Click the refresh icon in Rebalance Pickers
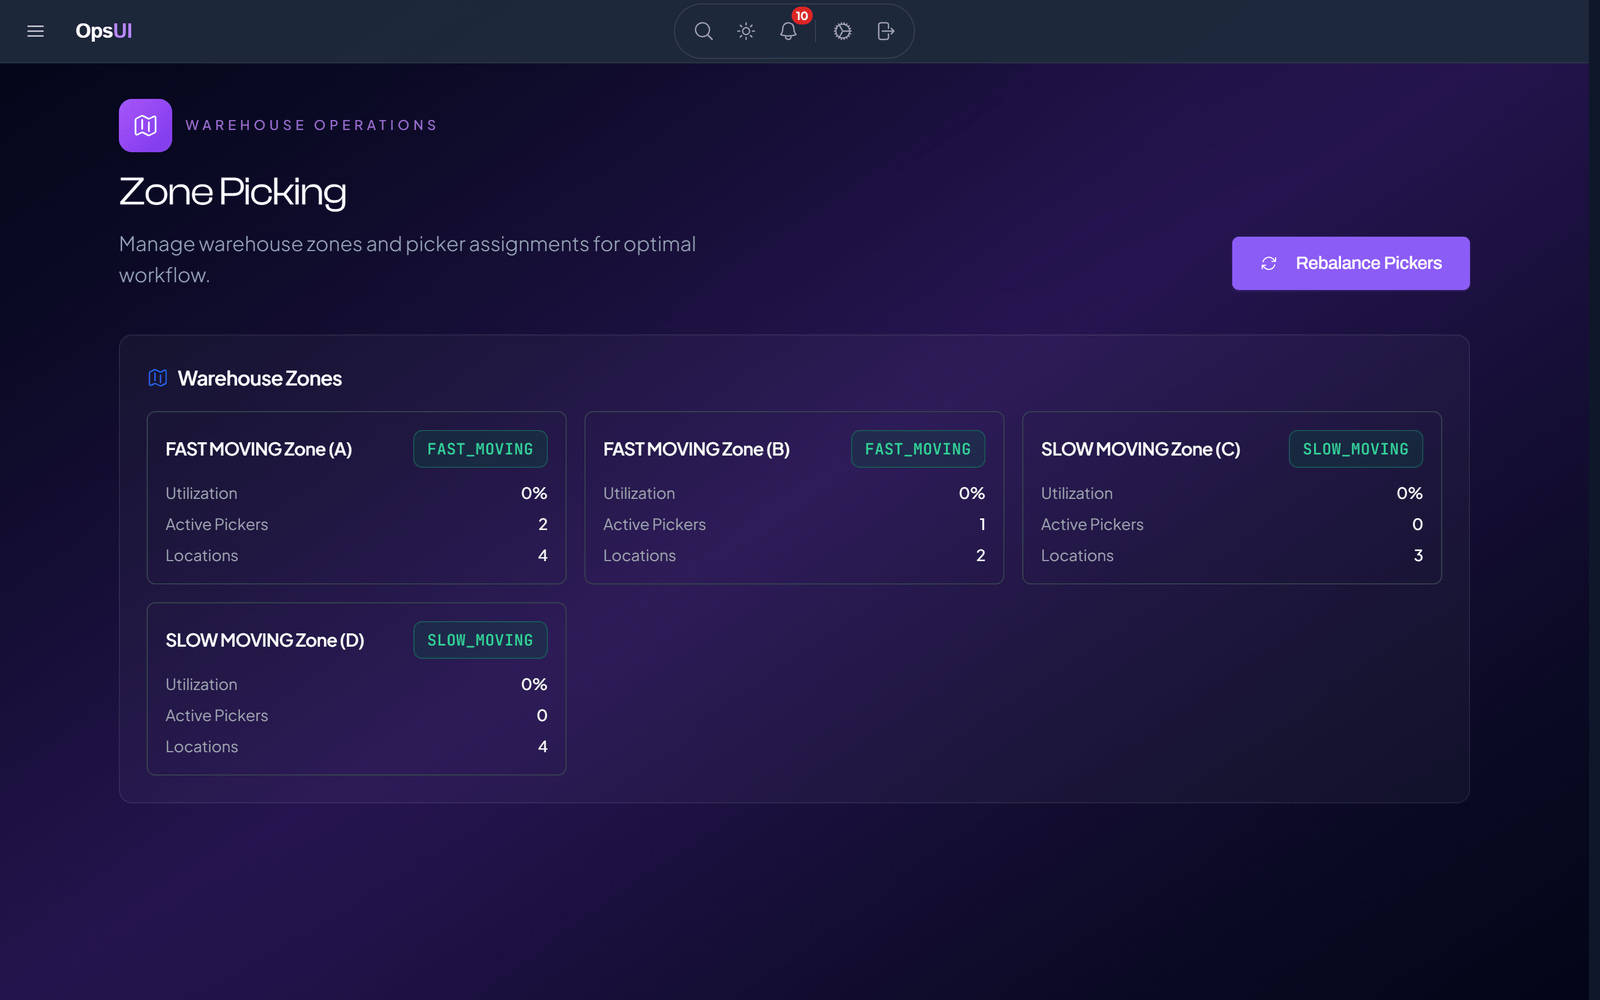The image size is (1600, 1000). 1269,263
